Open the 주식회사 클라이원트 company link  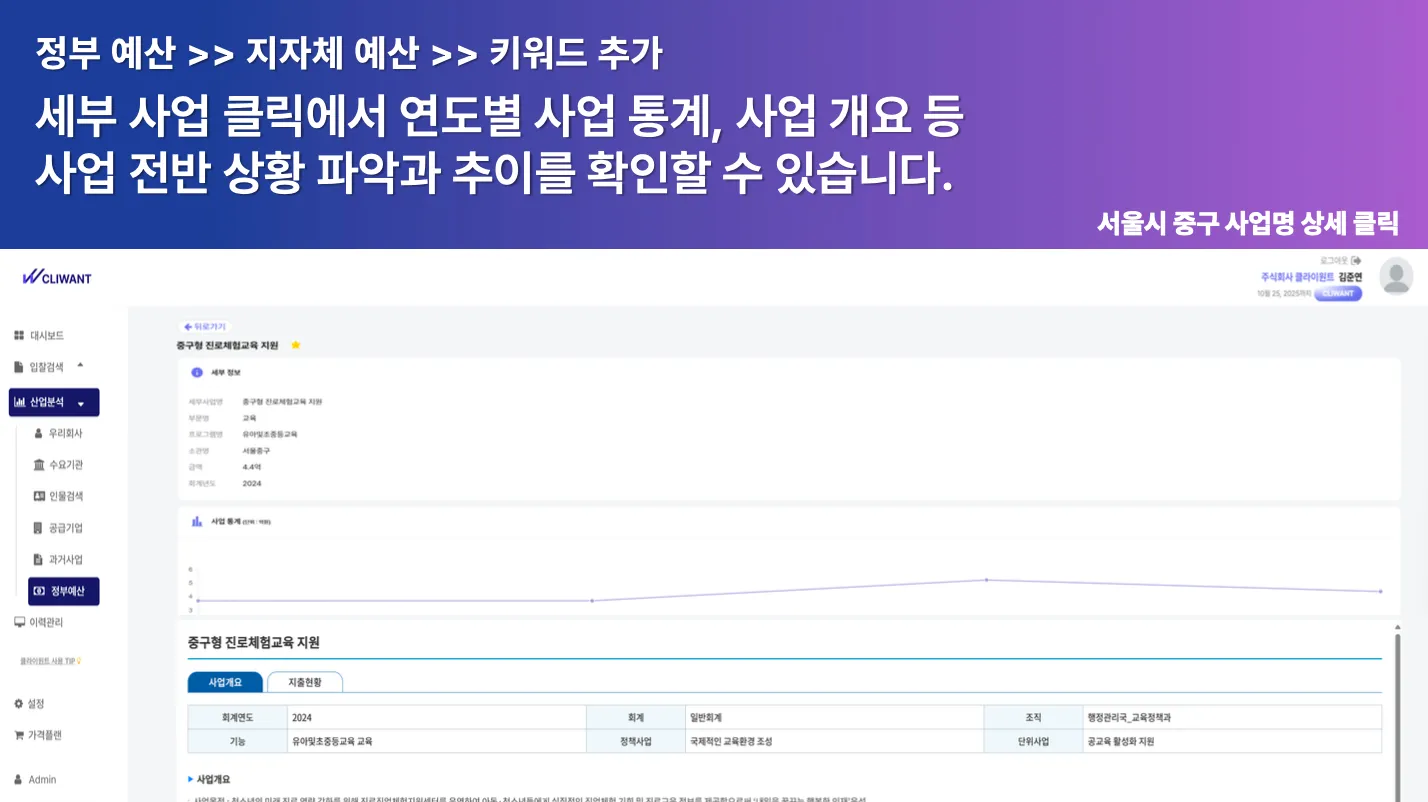tap(1297, 277)
